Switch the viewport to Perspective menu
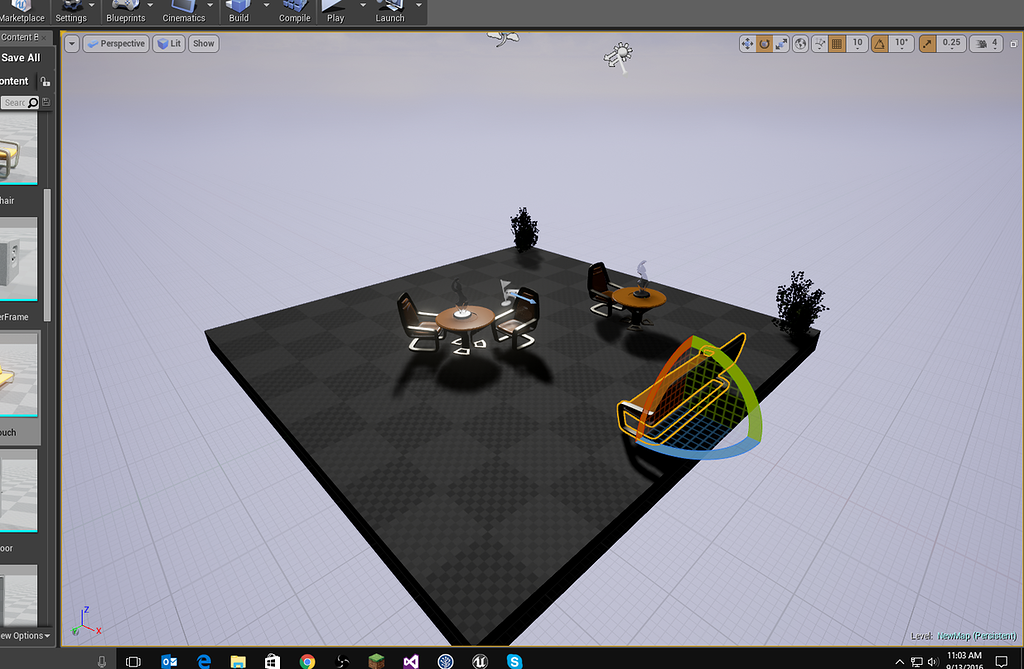Viewport: 1024px width, 669px height. click(x=115, y=43)
